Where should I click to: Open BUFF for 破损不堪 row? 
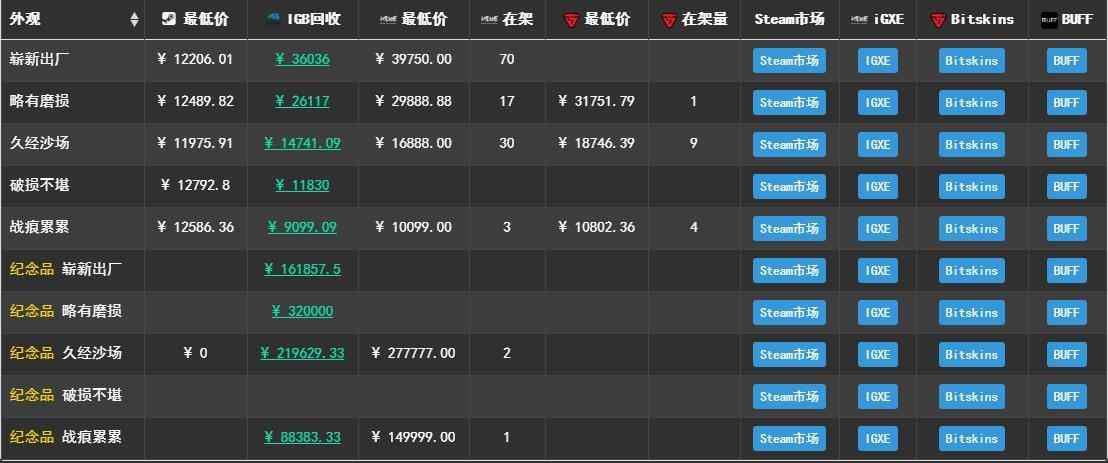(1066, 187)
